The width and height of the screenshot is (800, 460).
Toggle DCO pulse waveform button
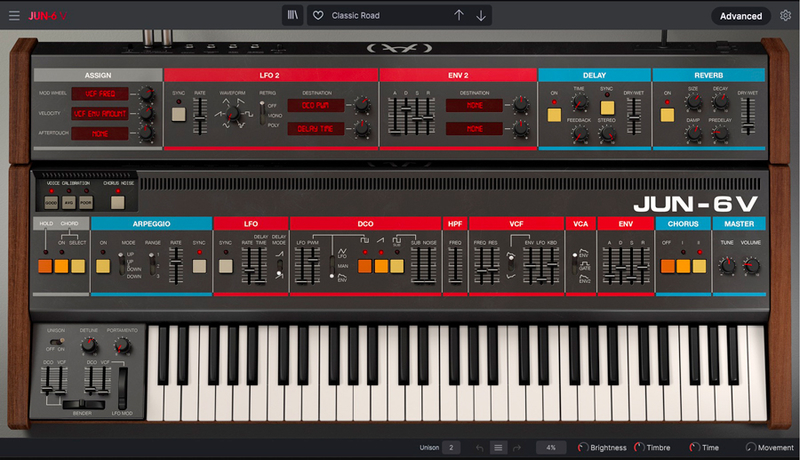tap(365, 266)
